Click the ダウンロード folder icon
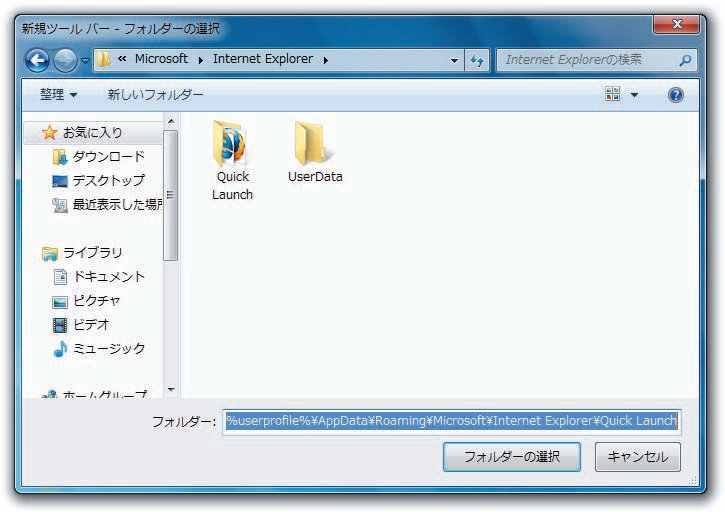Image resolution: width=725 pixels, height=512 pixels. pyautogui.click(x=60, y=157)
